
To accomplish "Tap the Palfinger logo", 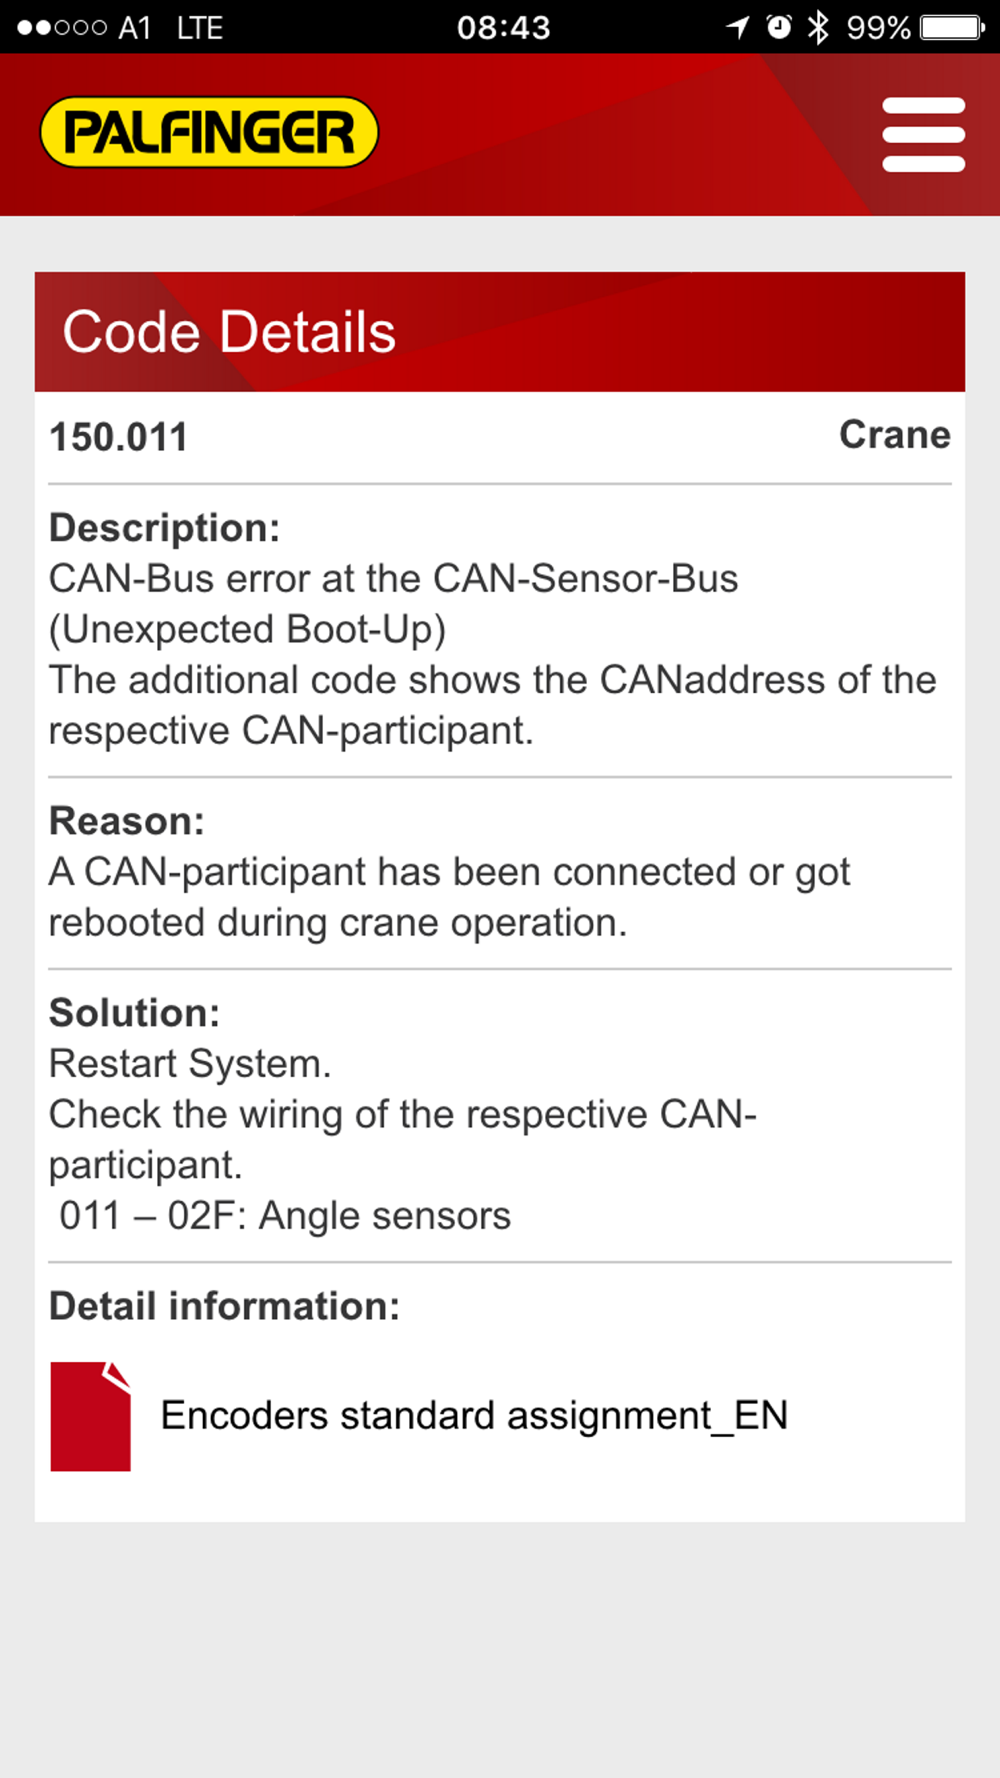I will [x=209, y=132].
